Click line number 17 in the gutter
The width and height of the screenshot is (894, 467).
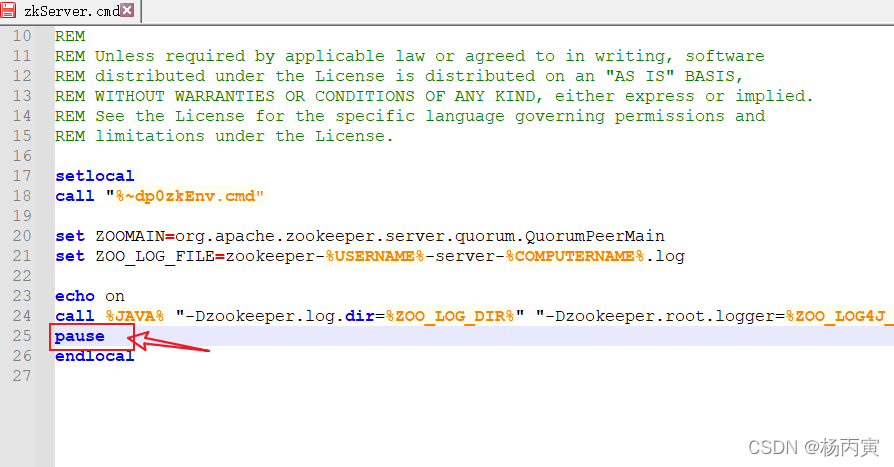coord(22,176)
